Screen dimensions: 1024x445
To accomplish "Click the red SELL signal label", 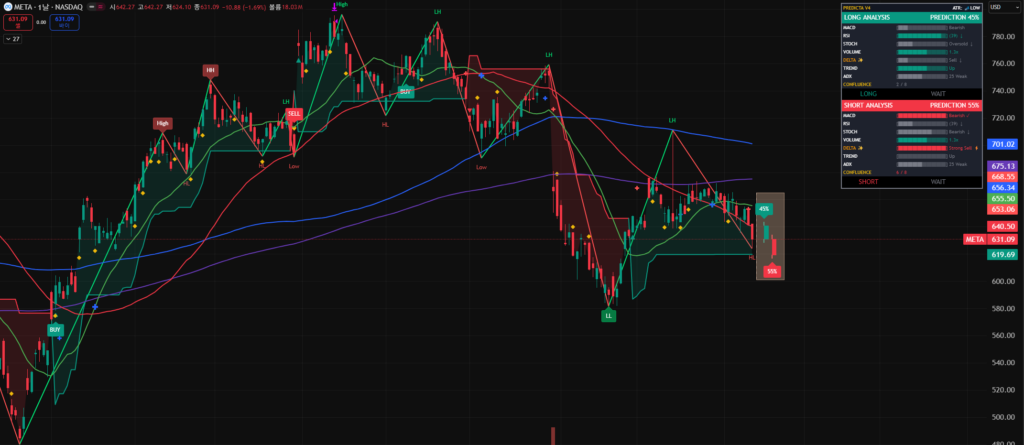I will point(294,114).
